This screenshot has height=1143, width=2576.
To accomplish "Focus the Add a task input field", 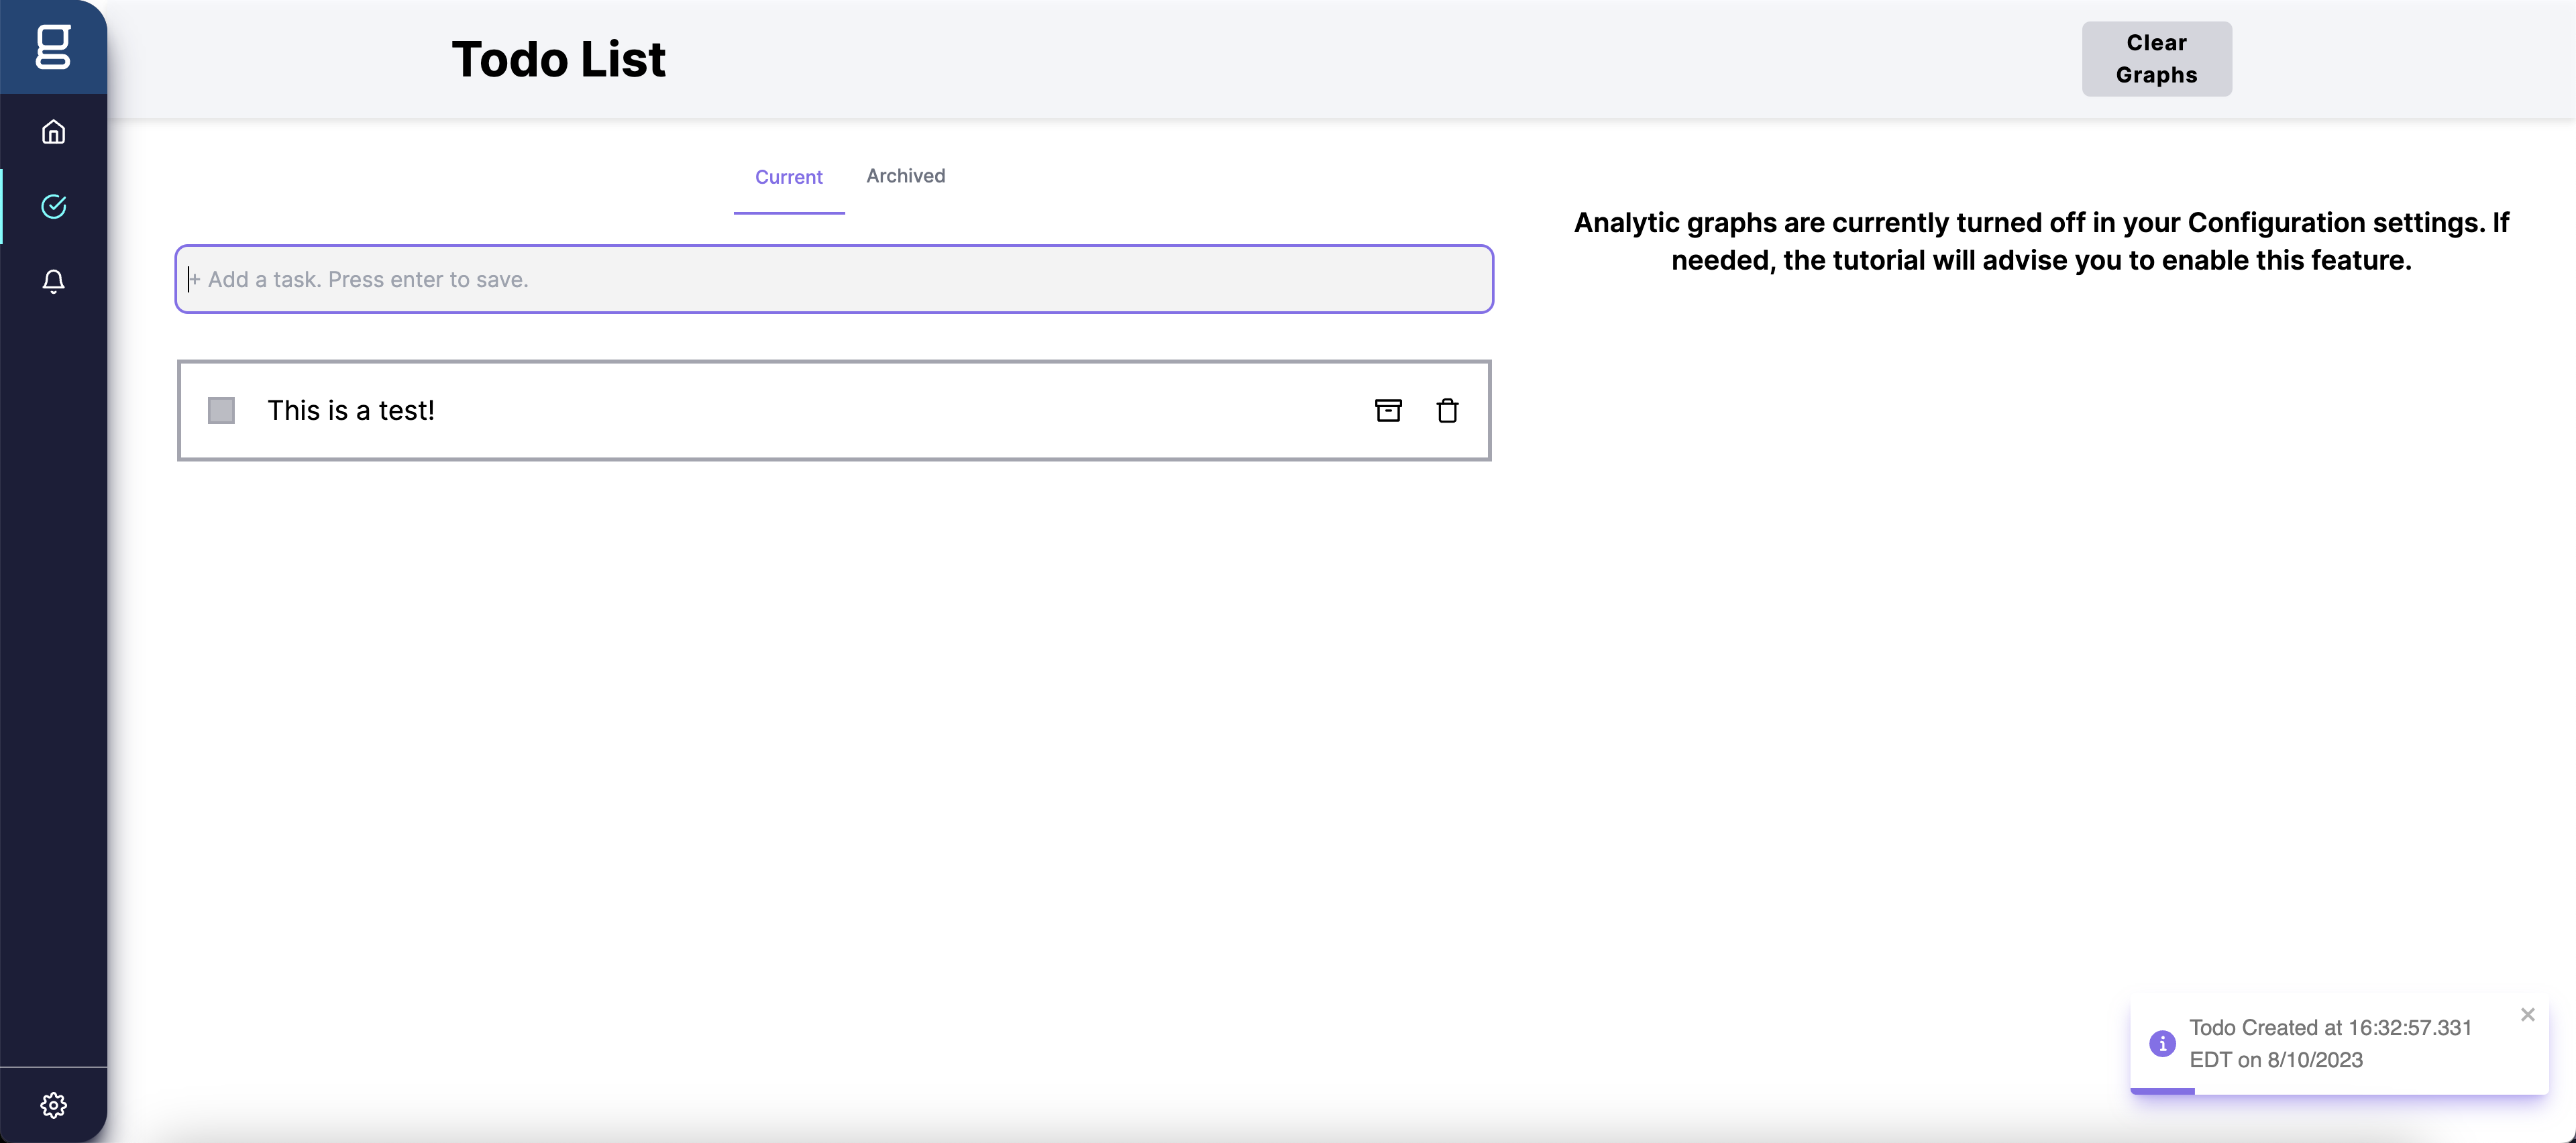I will pyautogui.click(x=834, y=279).
